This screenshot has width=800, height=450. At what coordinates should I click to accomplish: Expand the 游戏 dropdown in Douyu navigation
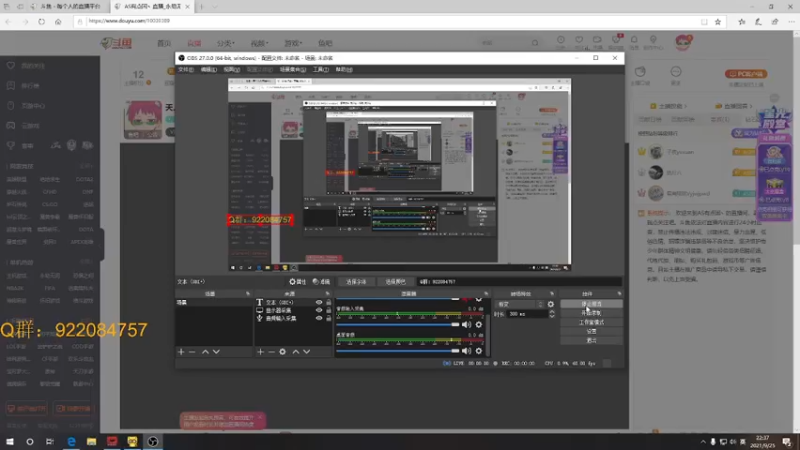[x=293, y=43]
